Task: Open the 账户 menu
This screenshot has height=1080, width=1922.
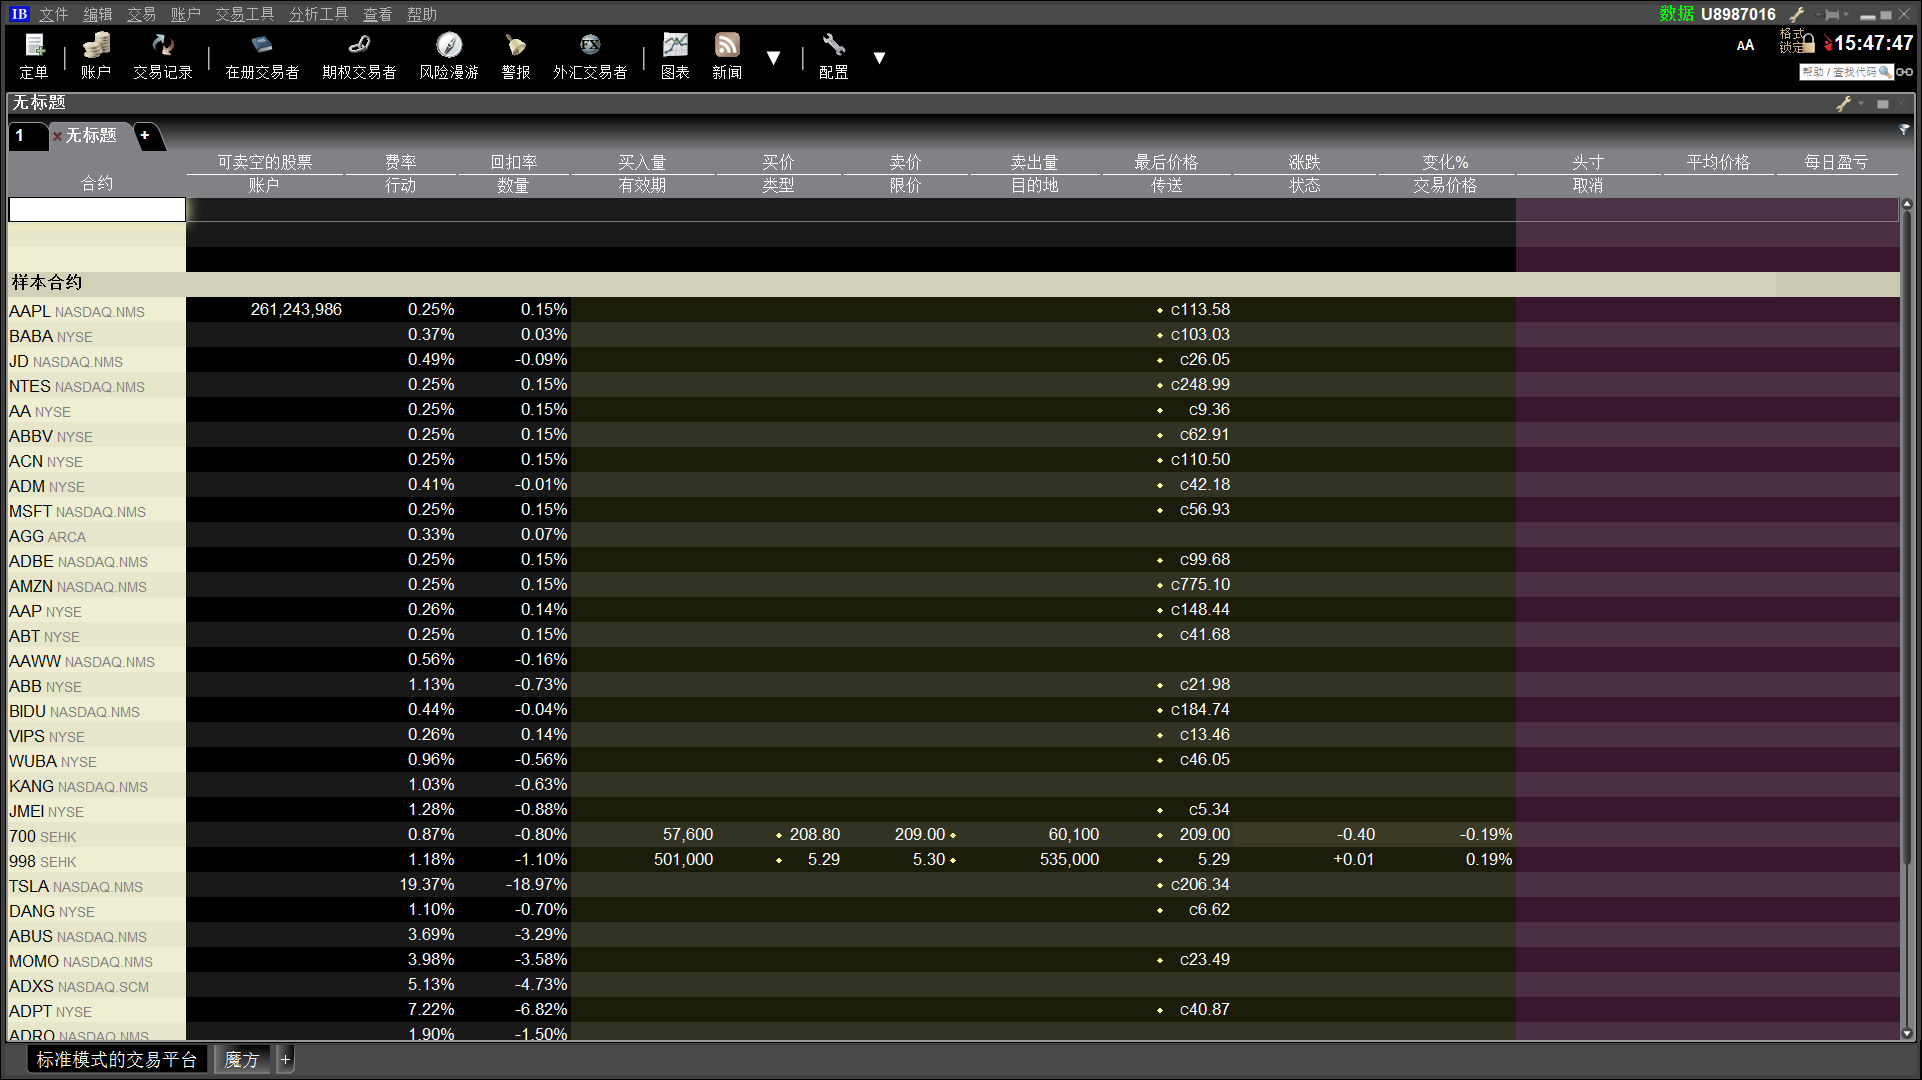Action: (185, 14)
